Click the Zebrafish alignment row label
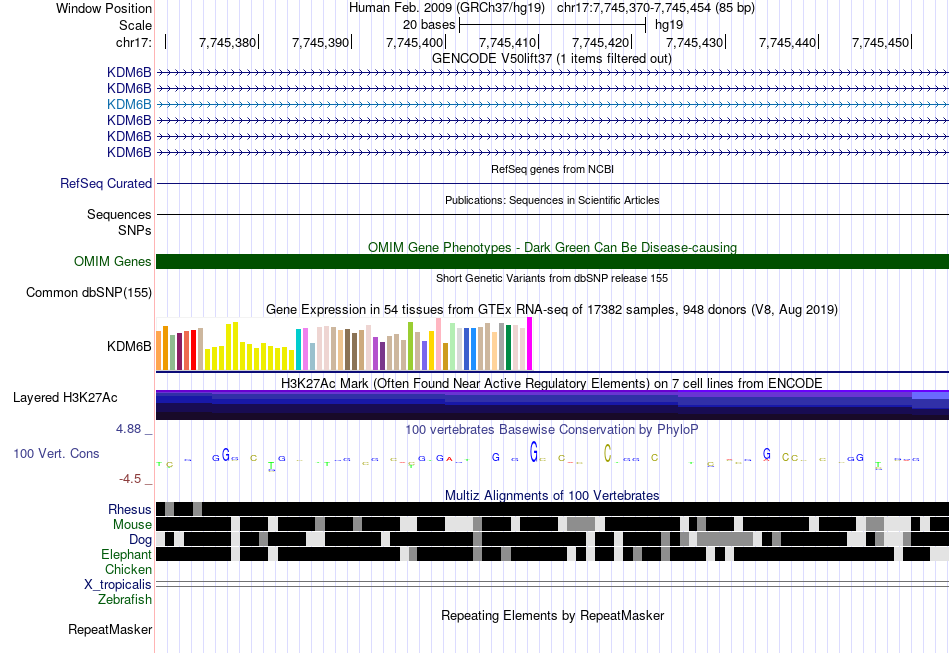The image size is (950, 653). pyautogui.click(x=125, y=599)
